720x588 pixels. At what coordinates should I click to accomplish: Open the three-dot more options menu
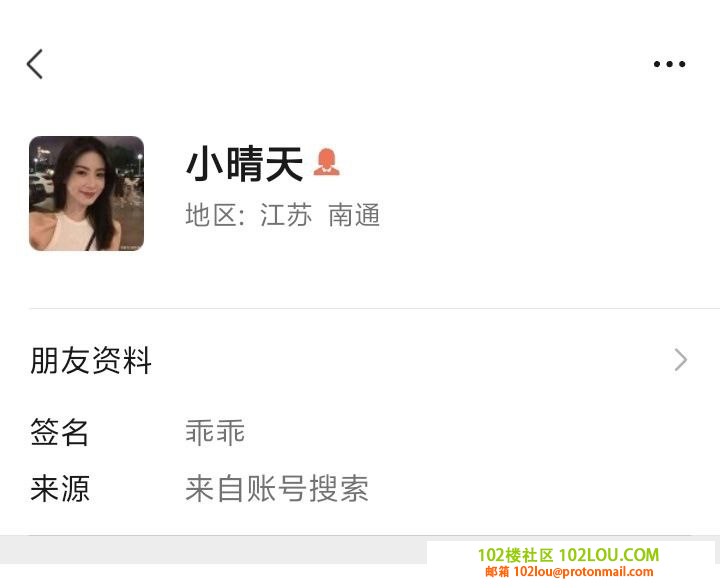(x=669, y=64)
